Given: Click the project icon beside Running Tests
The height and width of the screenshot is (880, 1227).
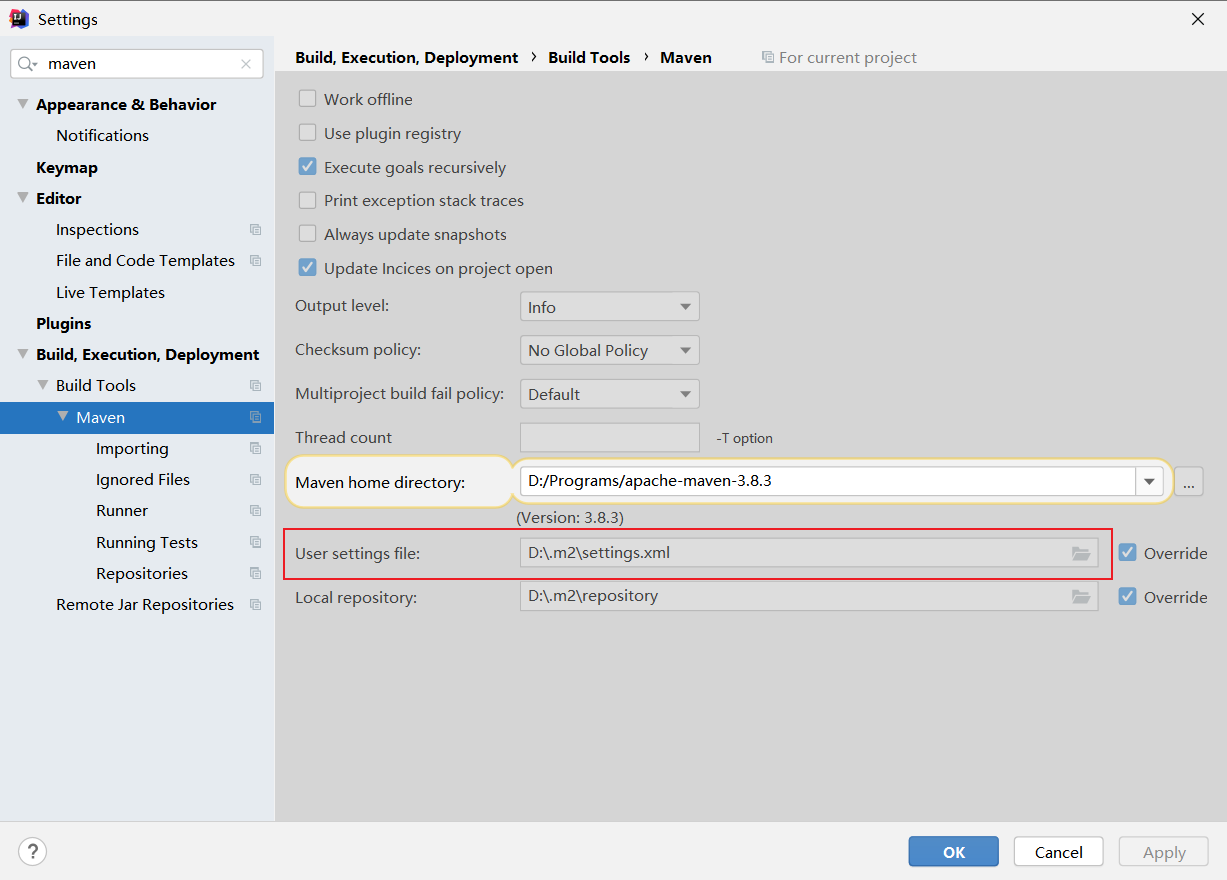Looking at the screenshot, I should (x=255, y=543).
